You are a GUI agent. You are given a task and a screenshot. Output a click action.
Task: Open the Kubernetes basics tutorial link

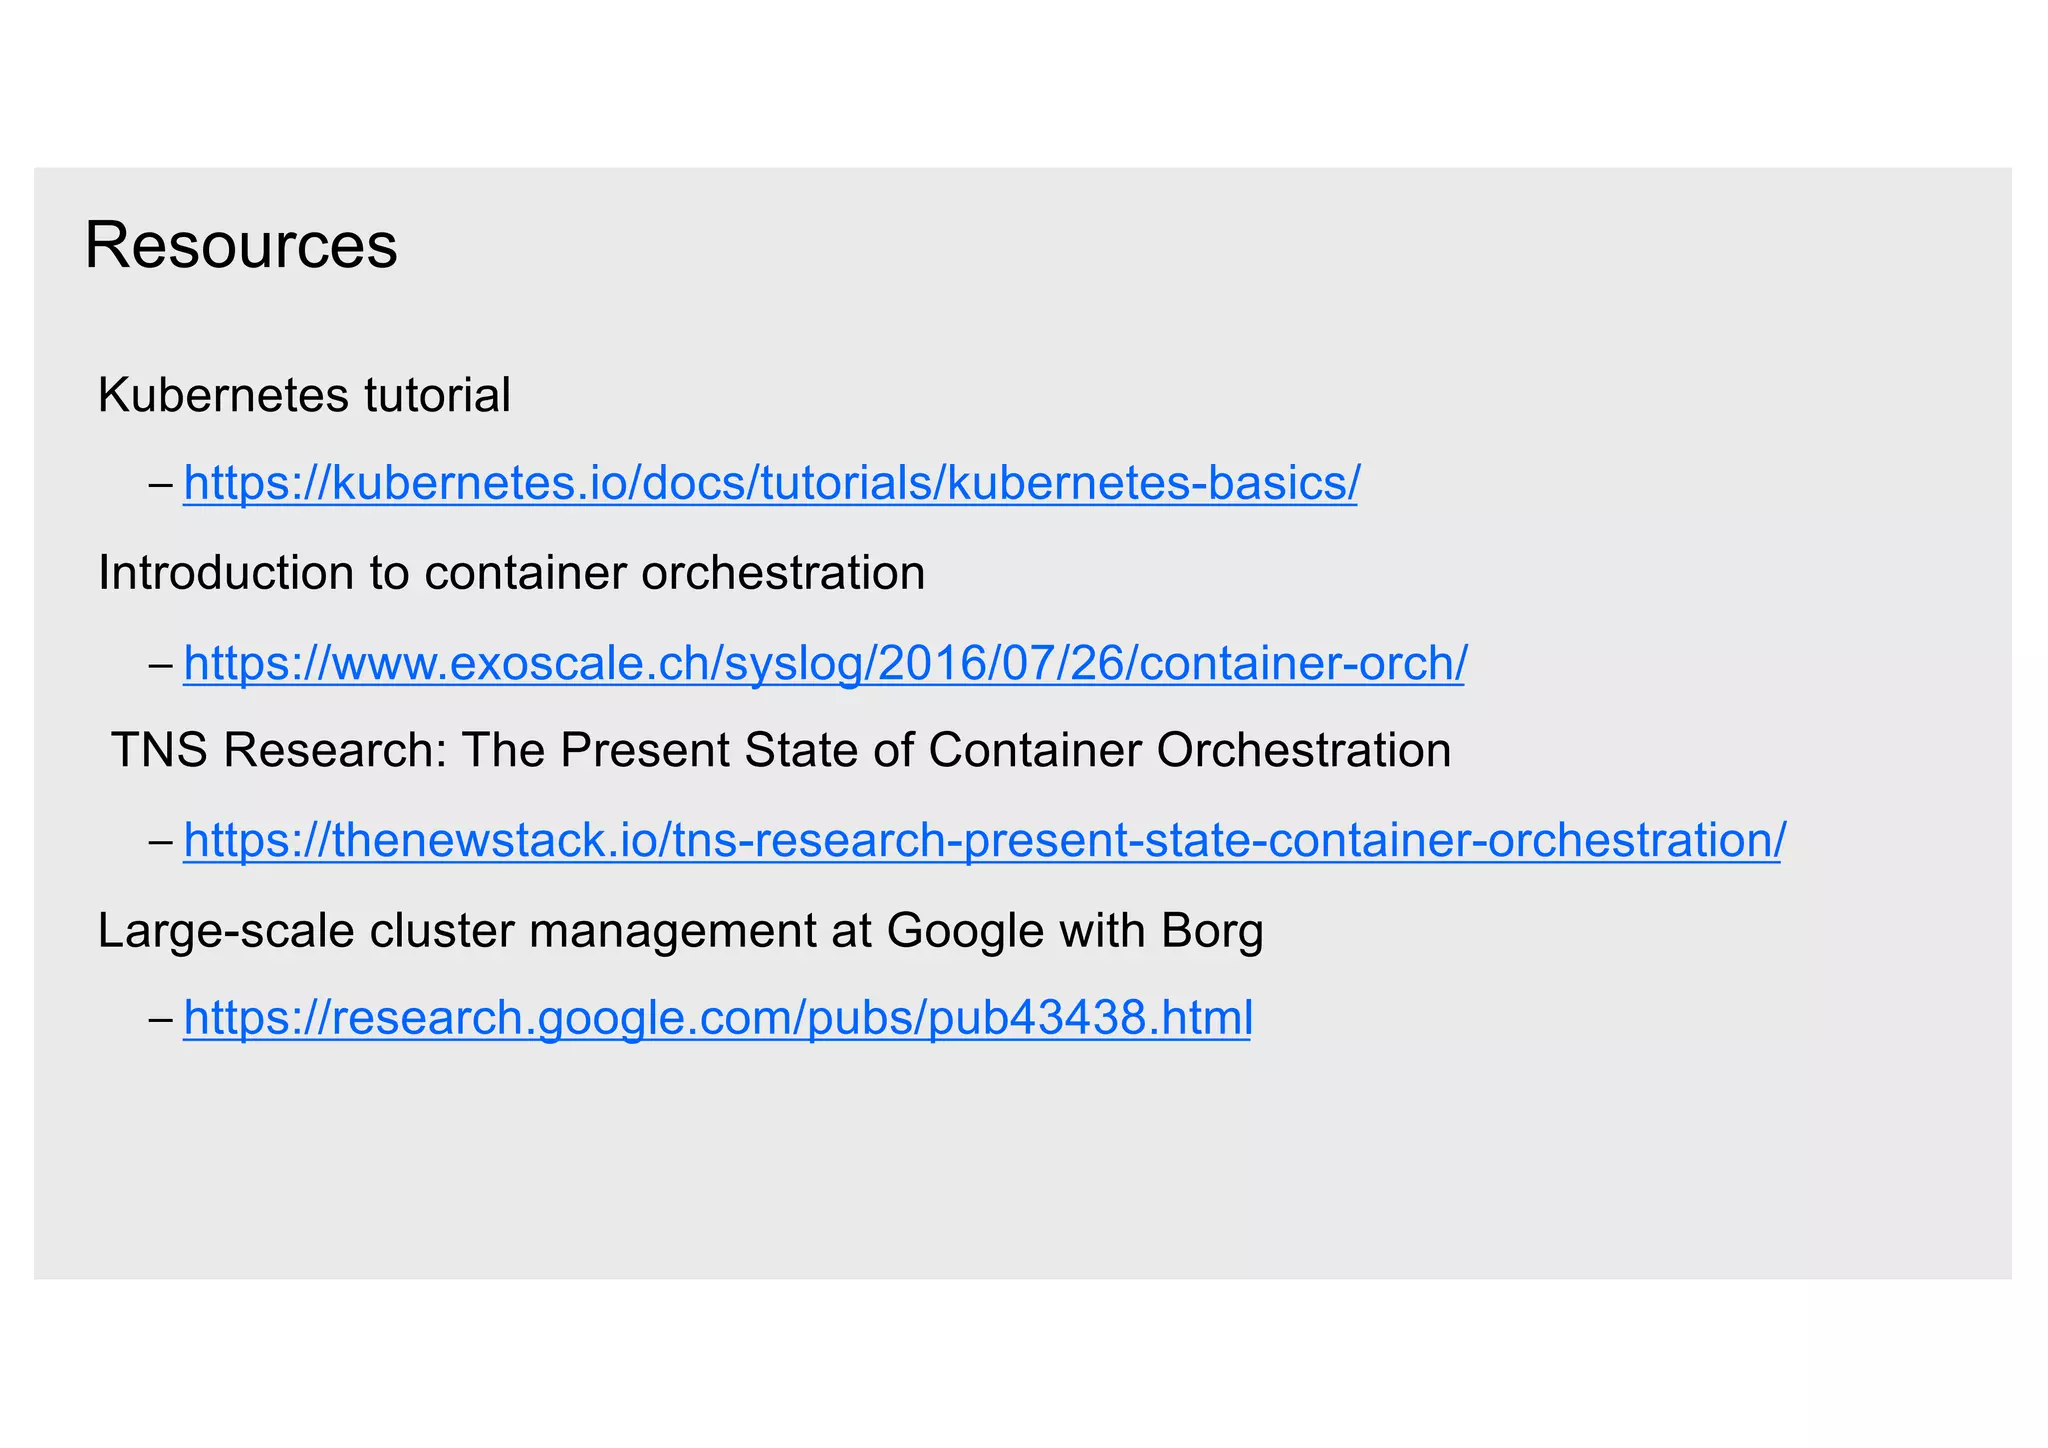click(x=770, y=484)
